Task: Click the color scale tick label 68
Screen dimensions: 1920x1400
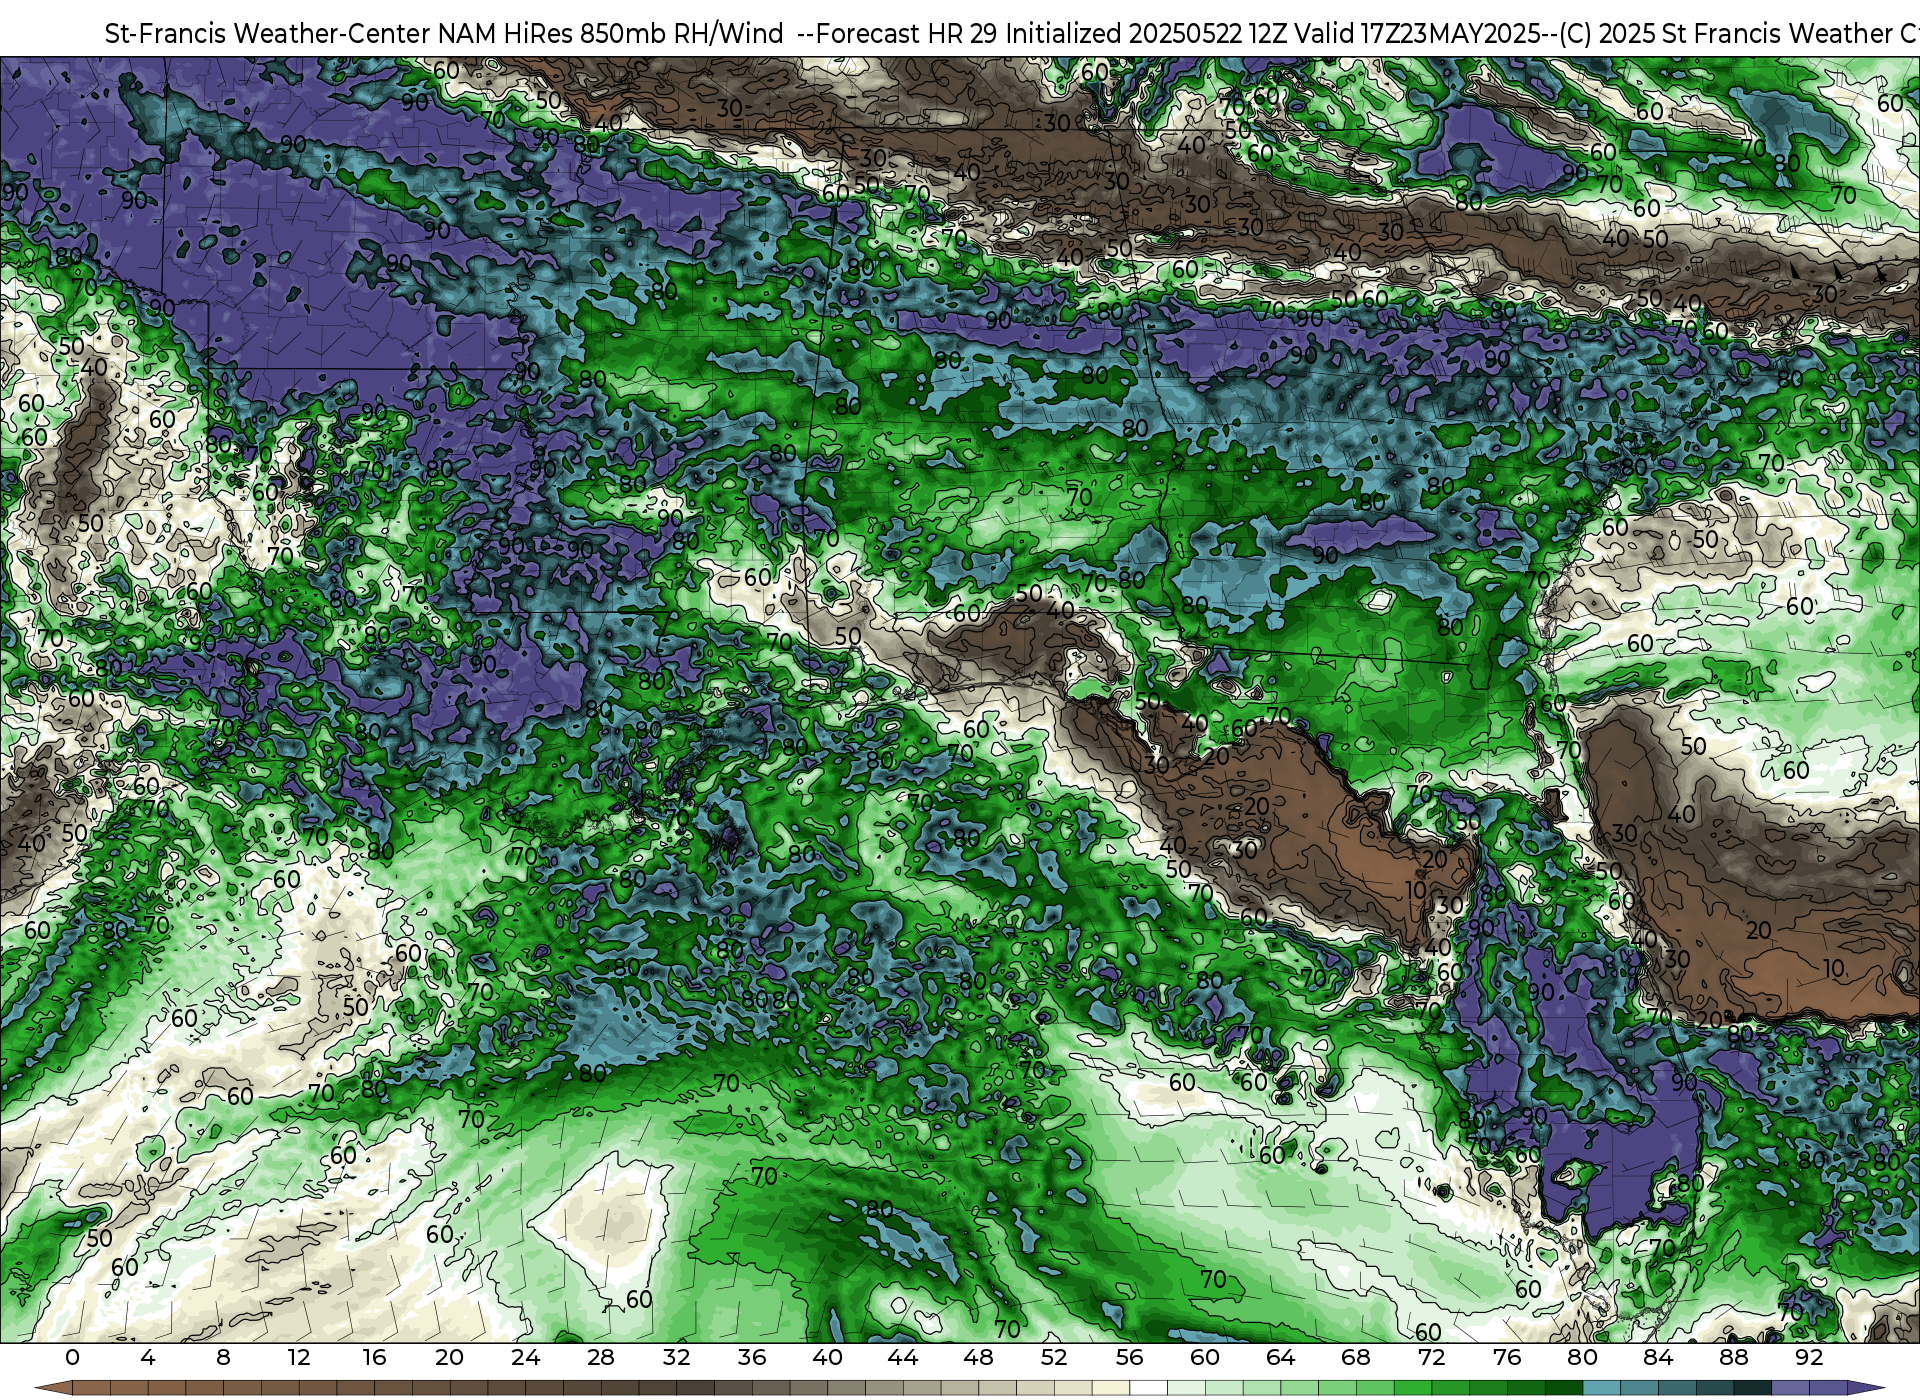Action: 1356,1358
